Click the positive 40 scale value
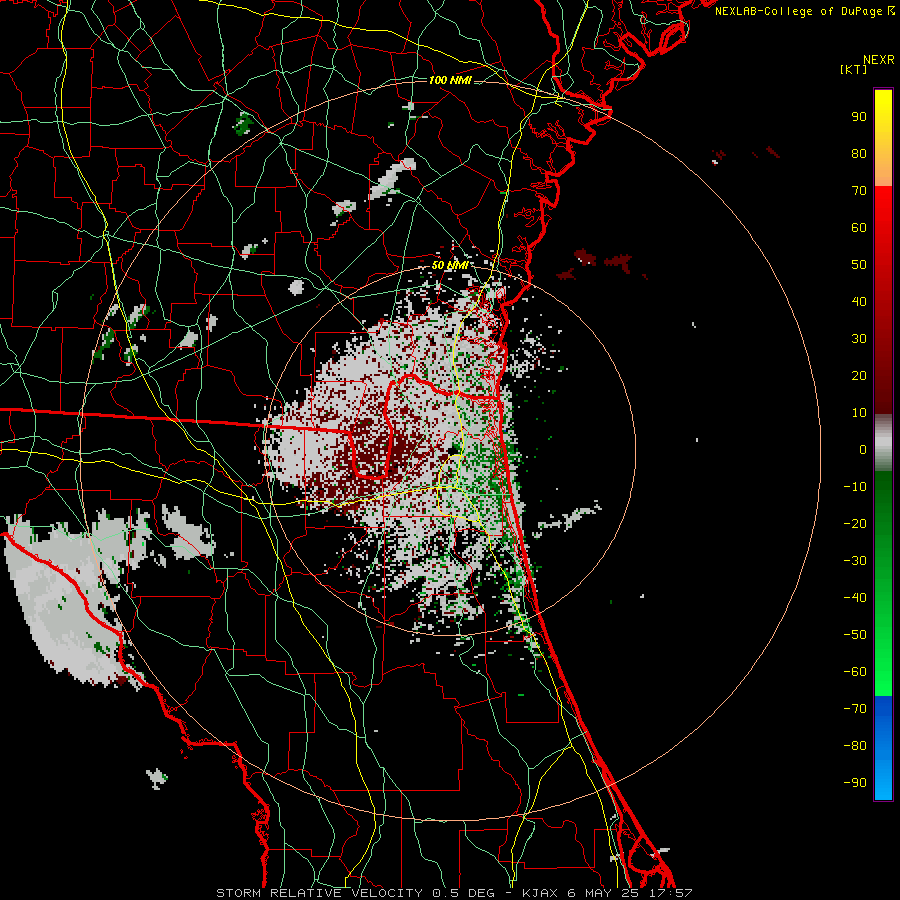This screenshot has height=900, width=900. [x=859, y=302]
